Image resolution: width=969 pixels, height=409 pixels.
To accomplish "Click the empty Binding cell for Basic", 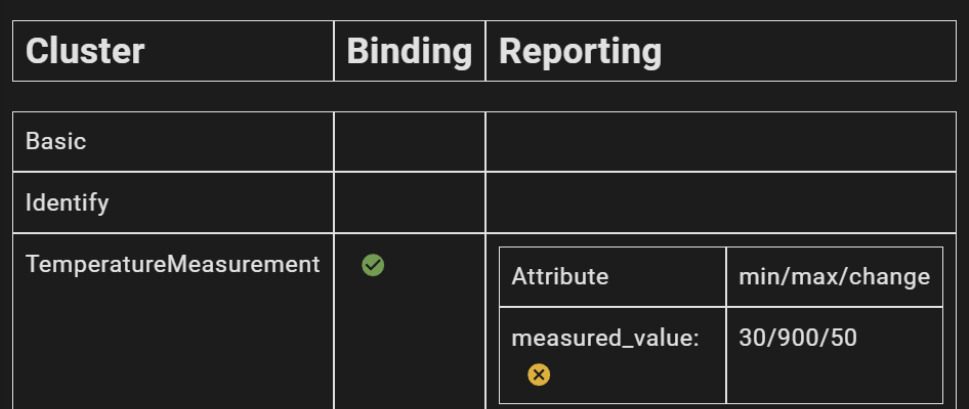I will [x=409, y=142].
